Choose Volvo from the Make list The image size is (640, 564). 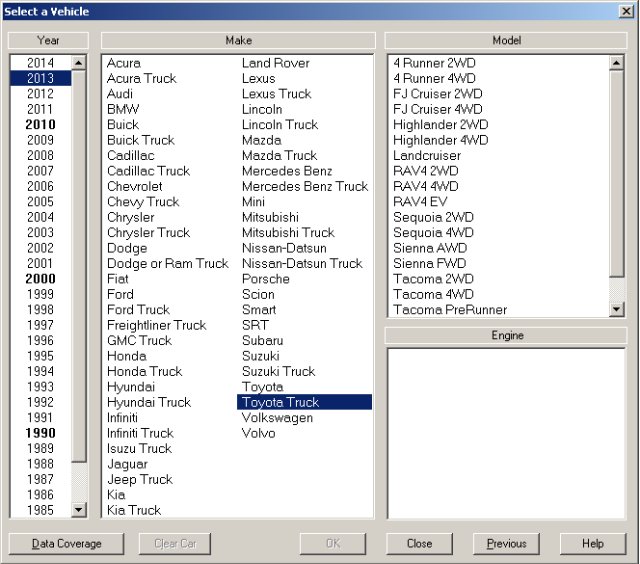click(x=258, y=433)
